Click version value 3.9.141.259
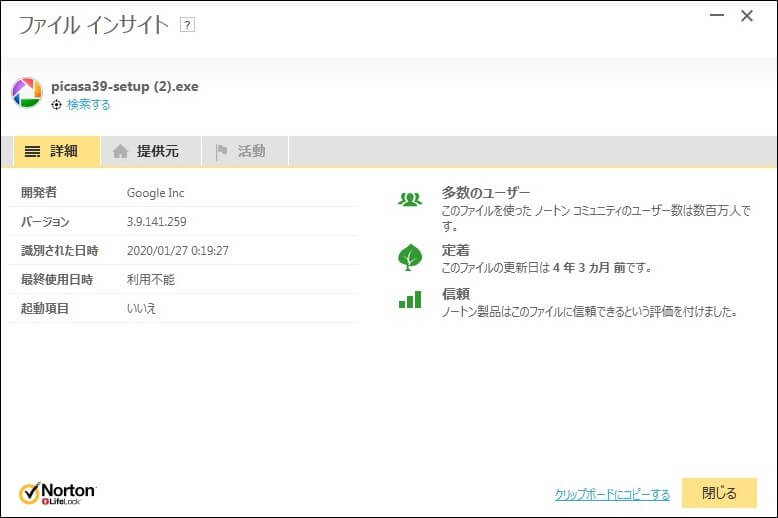 (x=157, y=222)
